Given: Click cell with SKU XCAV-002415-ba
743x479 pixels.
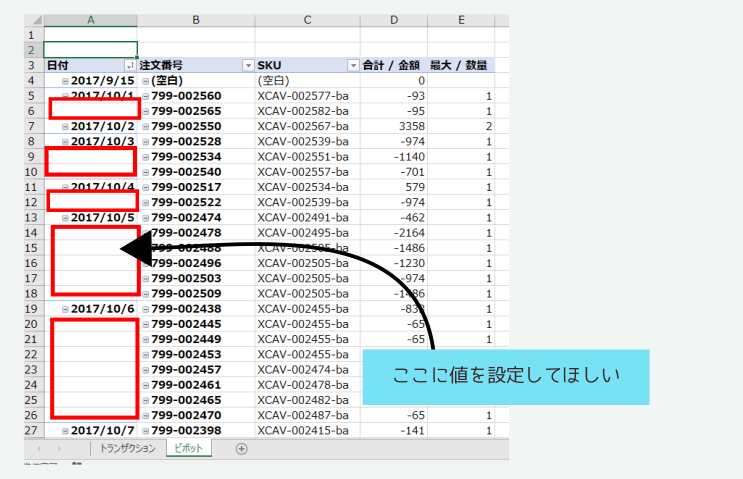Looking at the screenshot, I should click(x=308, y=431).
